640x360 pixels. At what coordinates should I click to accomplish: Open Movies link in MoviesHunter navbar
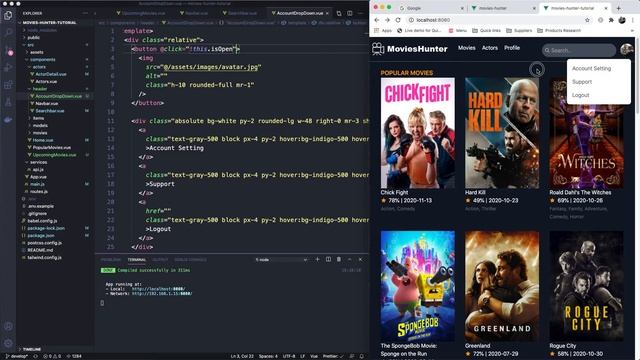tap(467, 48)
